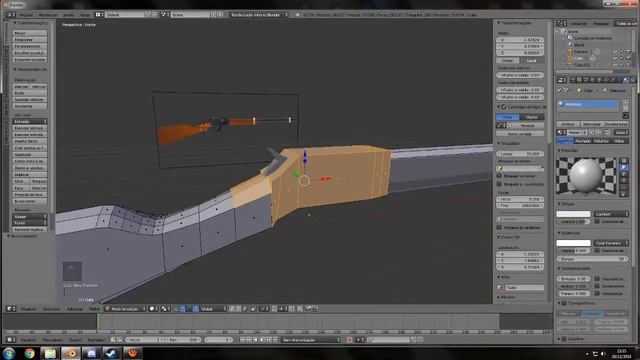This screenshot has width=640, height=360.
Task: Click the diffuse color swatch
Action: pos(573,214)
